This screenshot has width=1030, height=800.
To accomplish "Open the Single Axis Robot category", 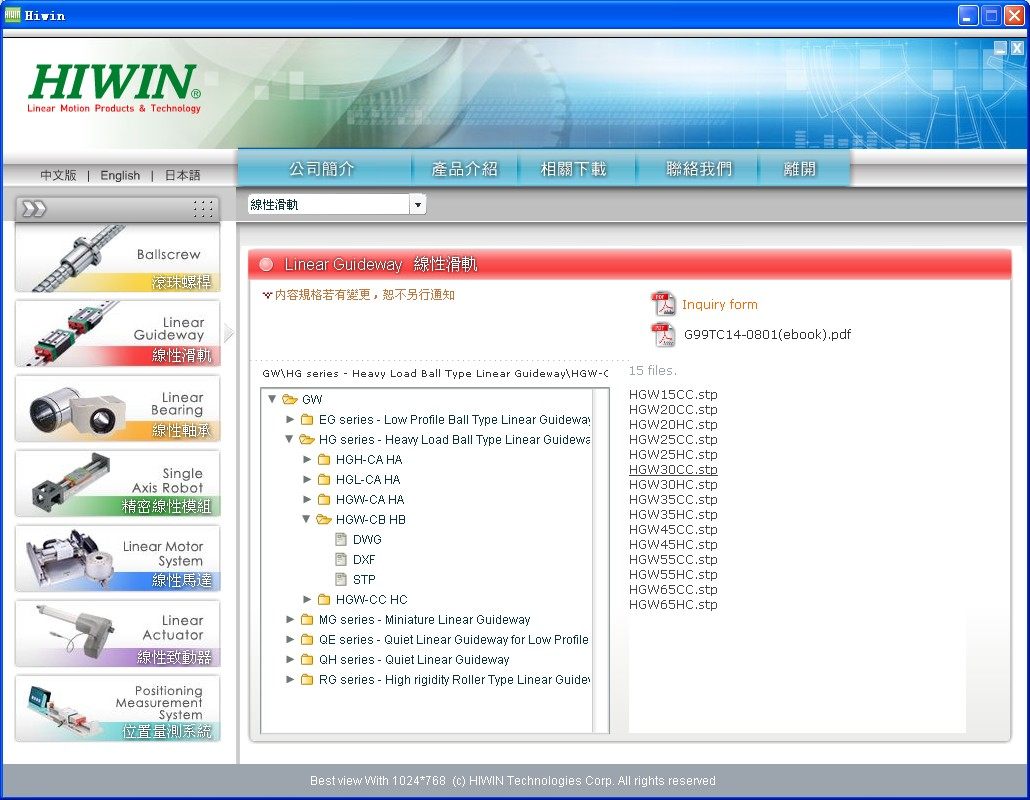I will [x=118, y=484].
